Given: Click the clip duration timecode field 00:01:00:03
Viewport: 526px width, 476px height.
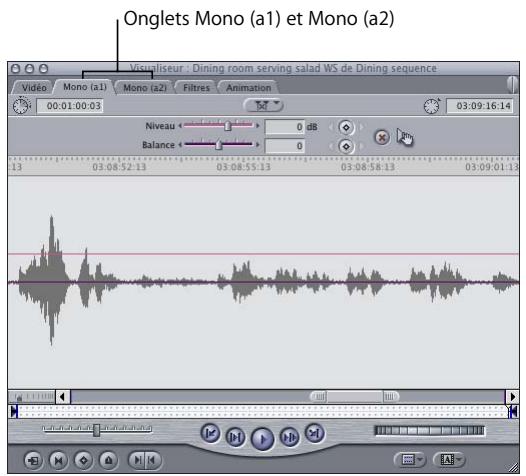Looking at the screenshot, I should coord(70,106).
